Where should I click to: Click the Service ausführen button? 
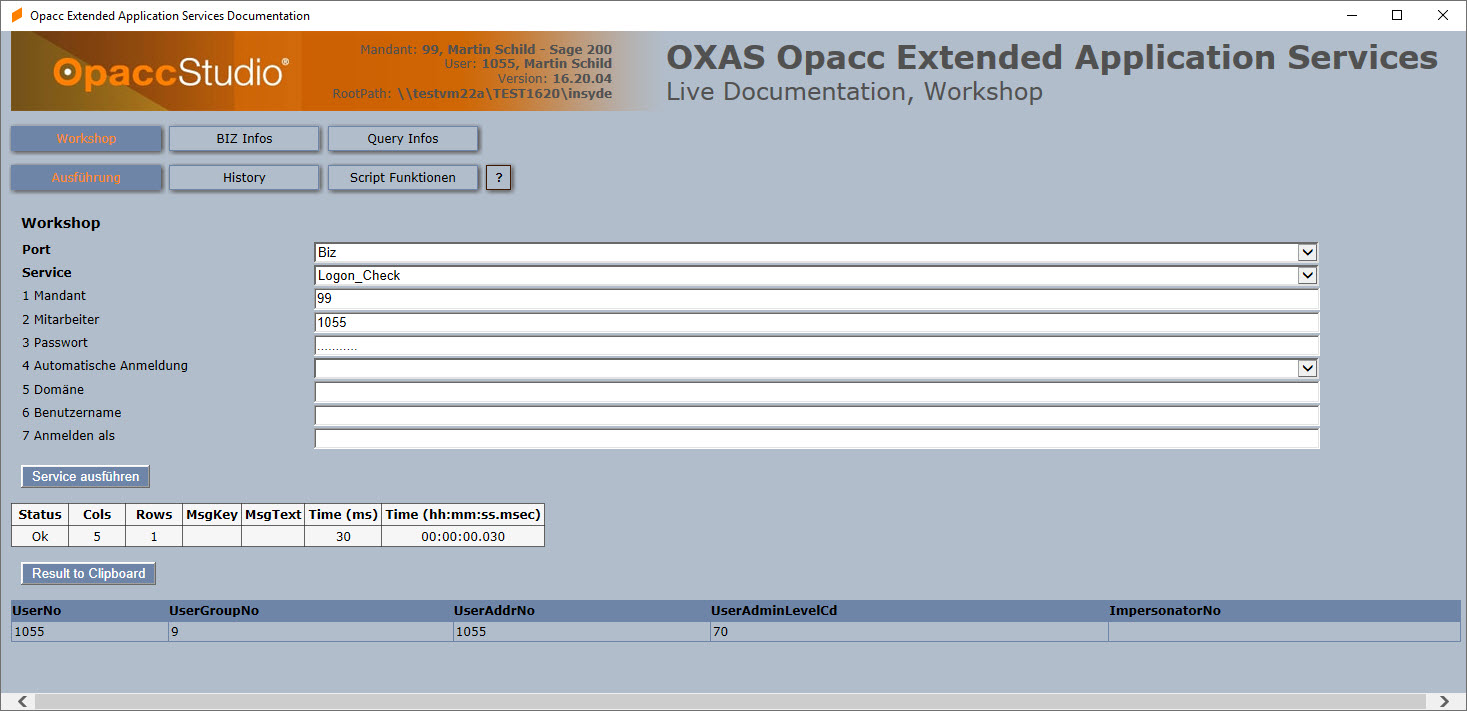[x=86, y=476]
